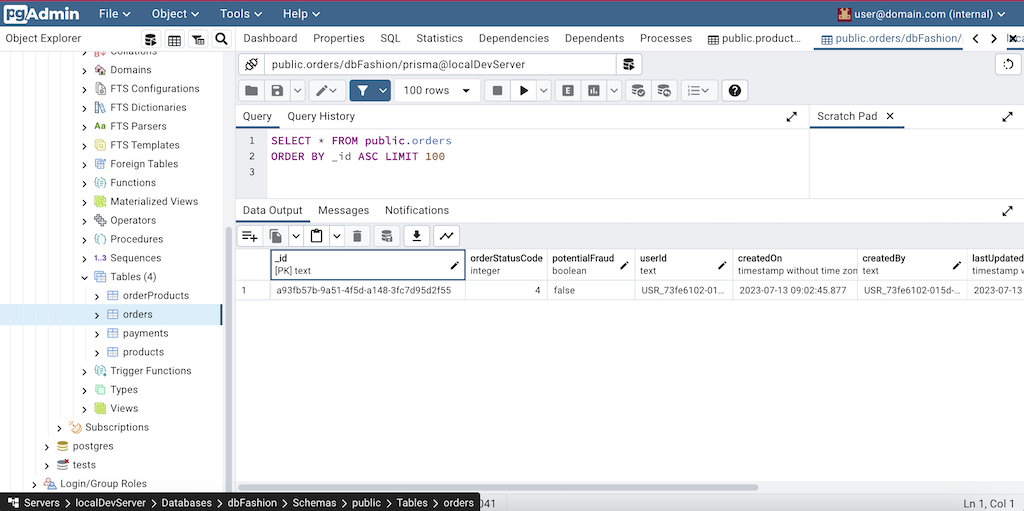Delete selected row with trash icon
Screen dimensions: 1024x511
coord(357,236)
